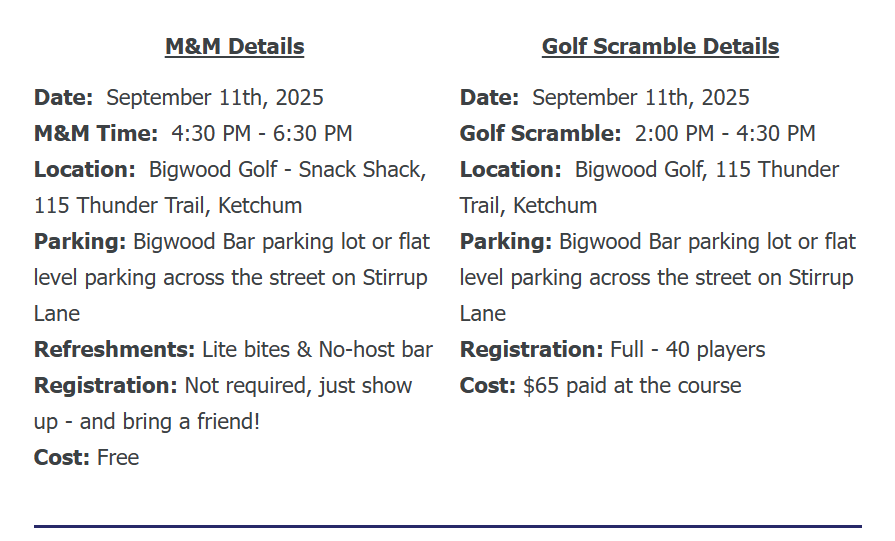
Task: Click the "2:00 PM - 4:30 PM" time text
Action: pyautogui.click(x=725, y=133)
